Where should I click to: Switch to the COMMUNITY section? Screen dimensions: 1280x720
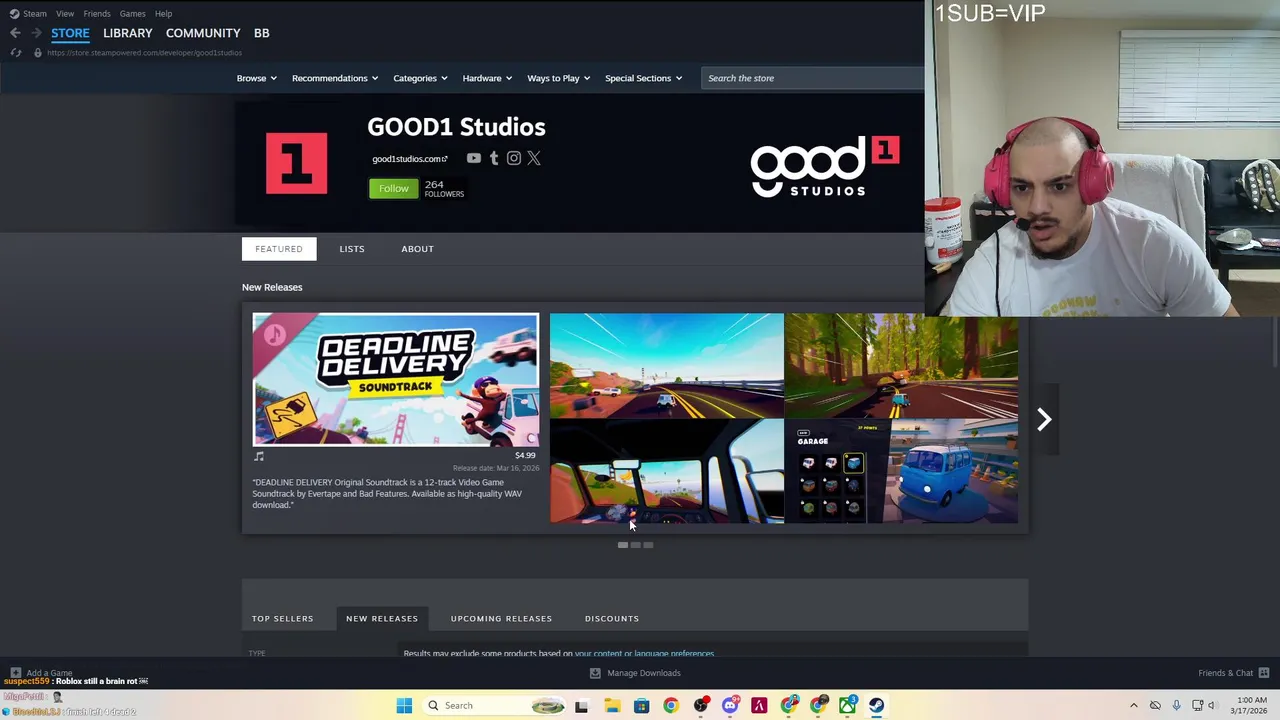[x=203, y=33]
